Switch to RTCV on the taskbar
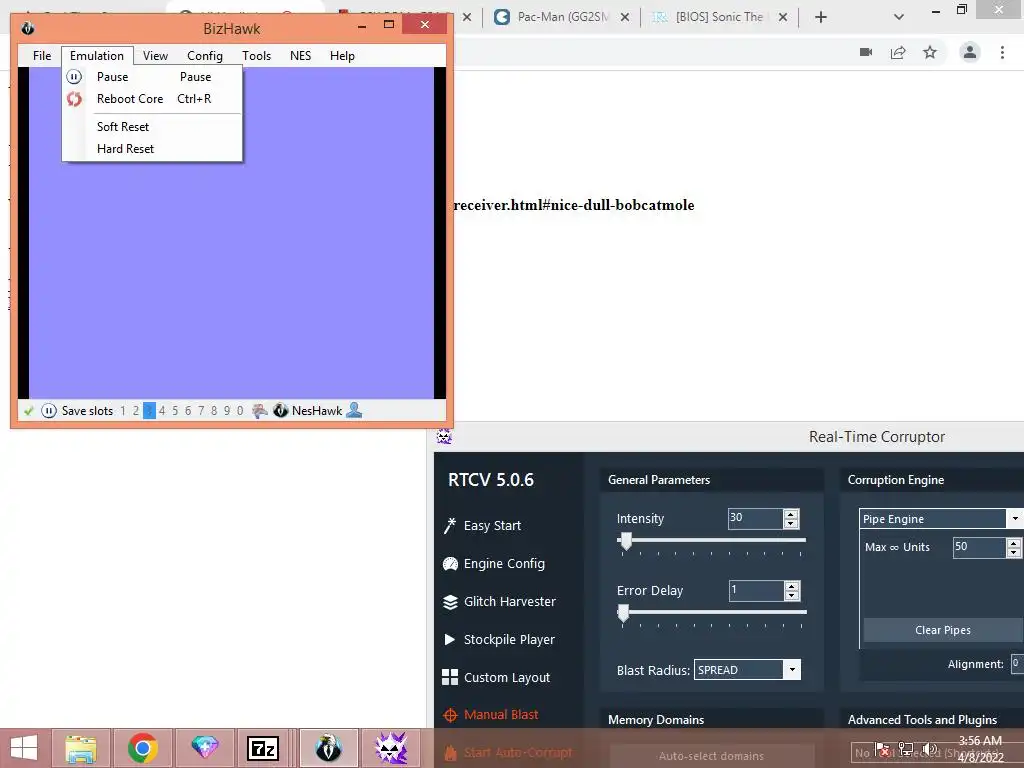Viewport: 1024px width, 768px height. 391,748
